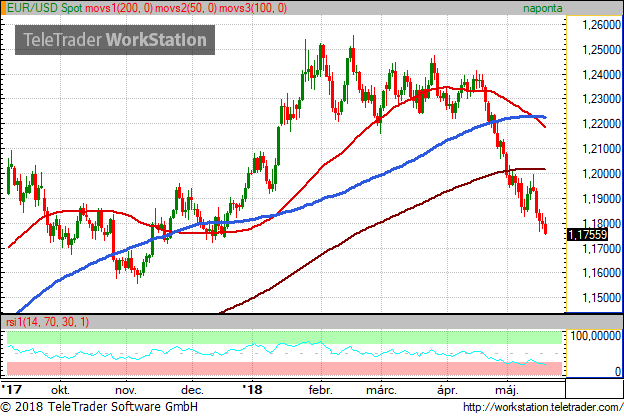Click the 1,20000 price axis label

coord(601,174)
